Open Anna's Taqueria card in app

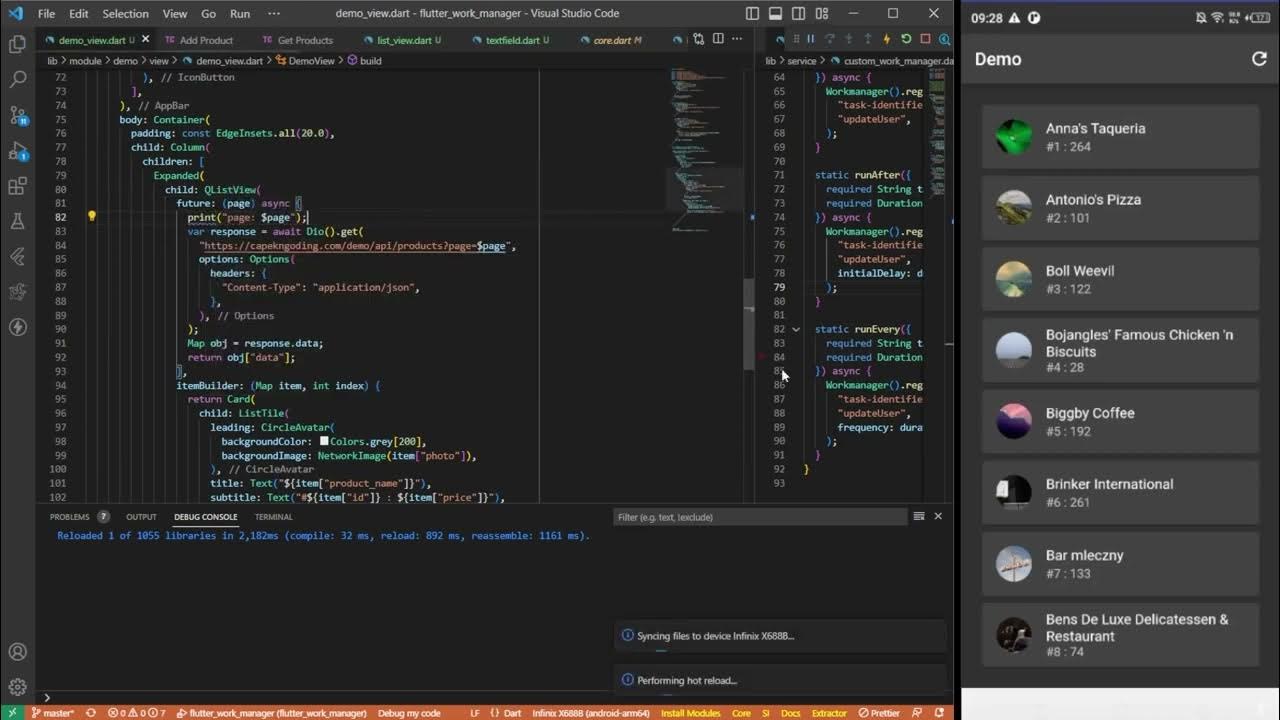1120,137
